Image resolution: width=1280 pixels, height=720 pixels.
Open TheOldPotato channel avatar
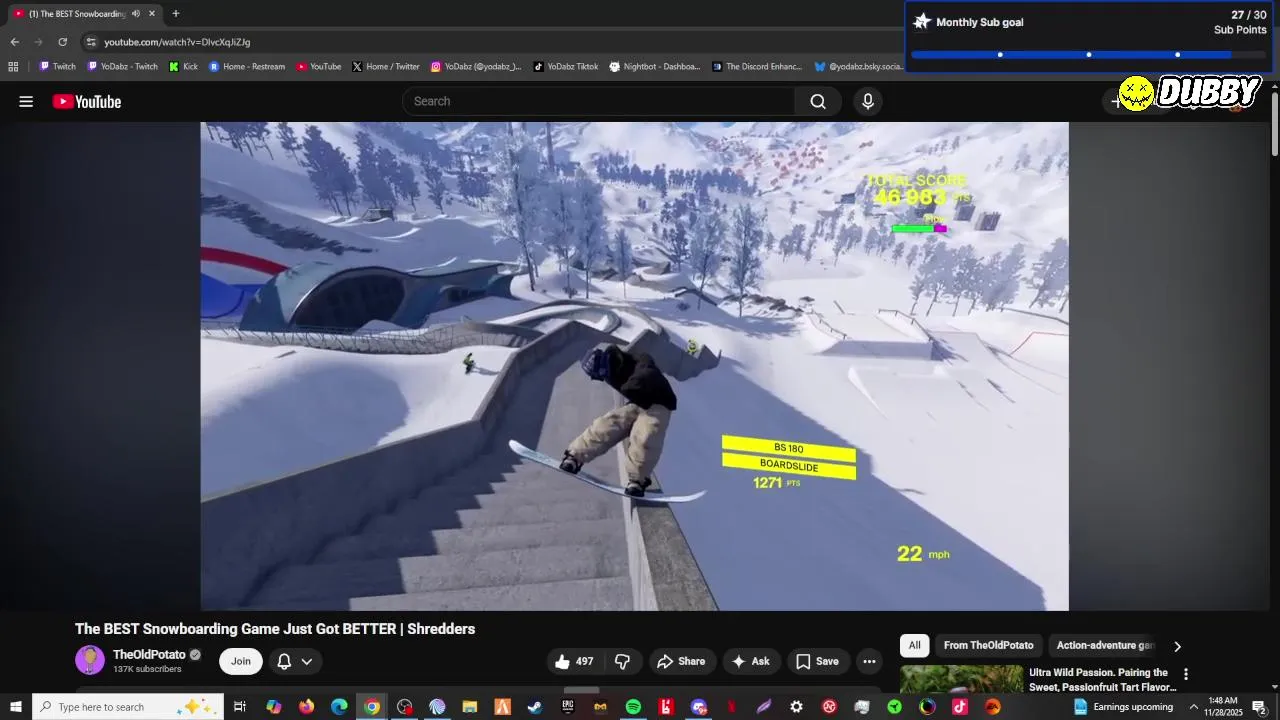click(90, 660)
